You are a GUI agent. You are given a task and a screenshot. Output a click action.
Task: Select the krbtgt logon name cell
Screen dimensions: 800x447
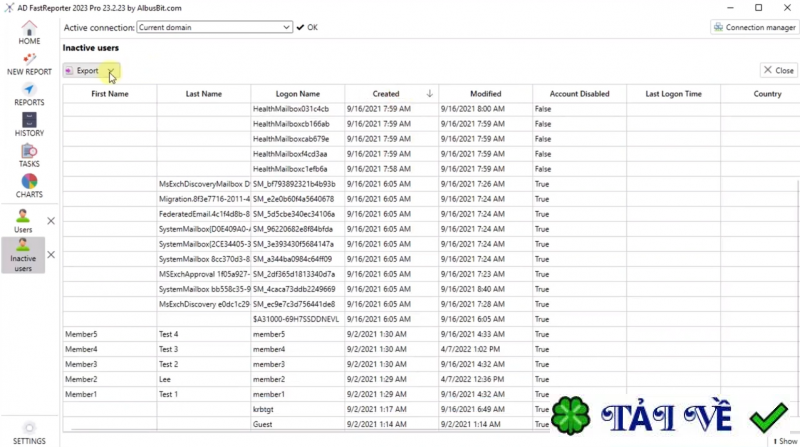point(297,409)
